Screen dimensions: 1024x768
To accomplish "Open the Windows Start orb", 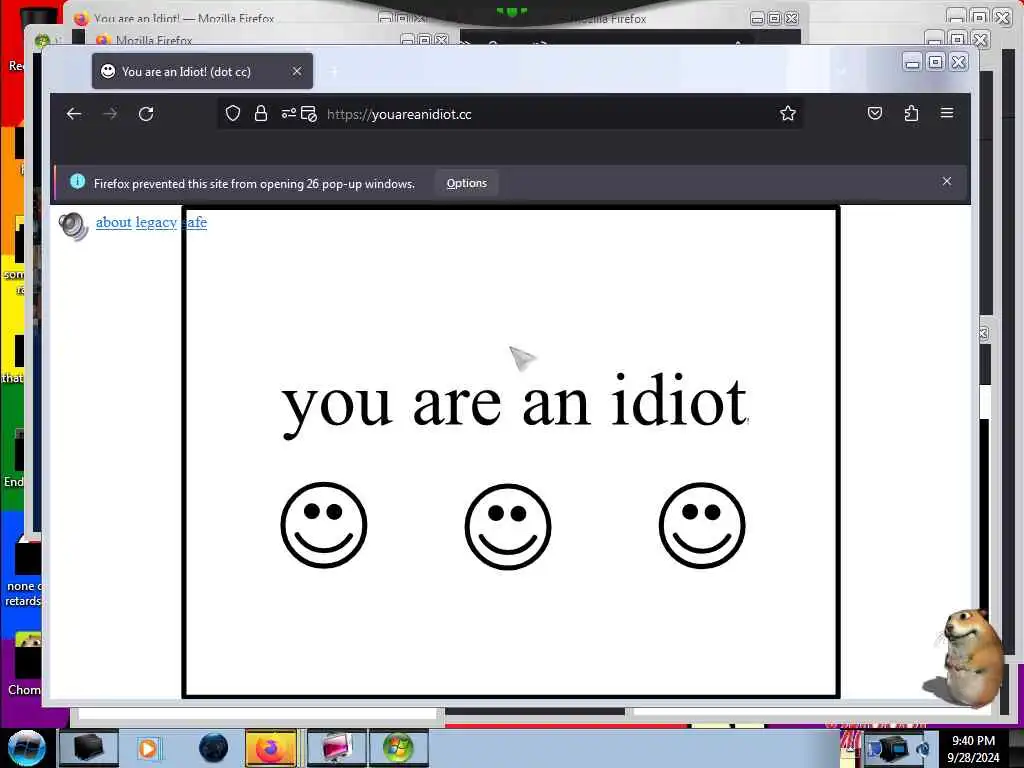I will coord(27,748).
